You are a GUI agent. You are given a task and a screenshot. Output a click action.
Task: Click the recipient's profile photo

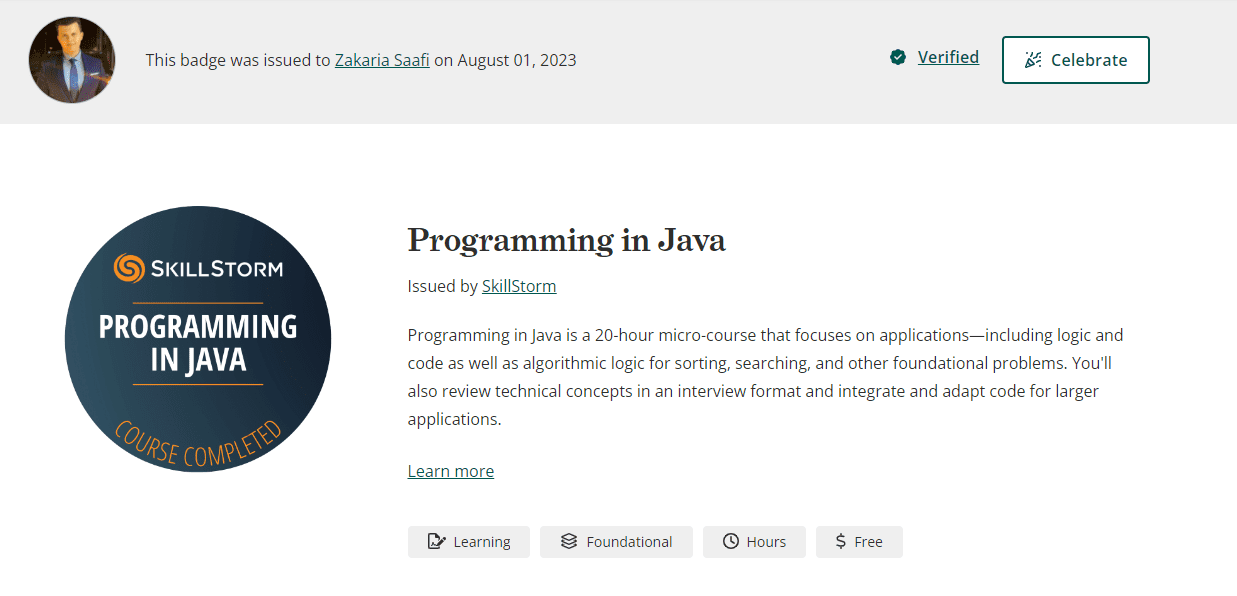pyautogui.click(x=72, y=60)
